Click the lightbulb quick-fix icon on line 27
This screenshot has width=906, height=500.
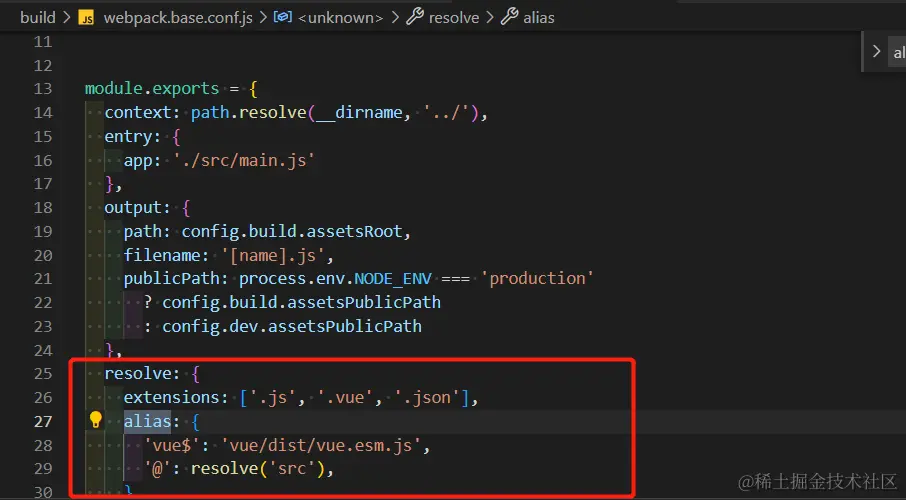(x=95, y=420)
